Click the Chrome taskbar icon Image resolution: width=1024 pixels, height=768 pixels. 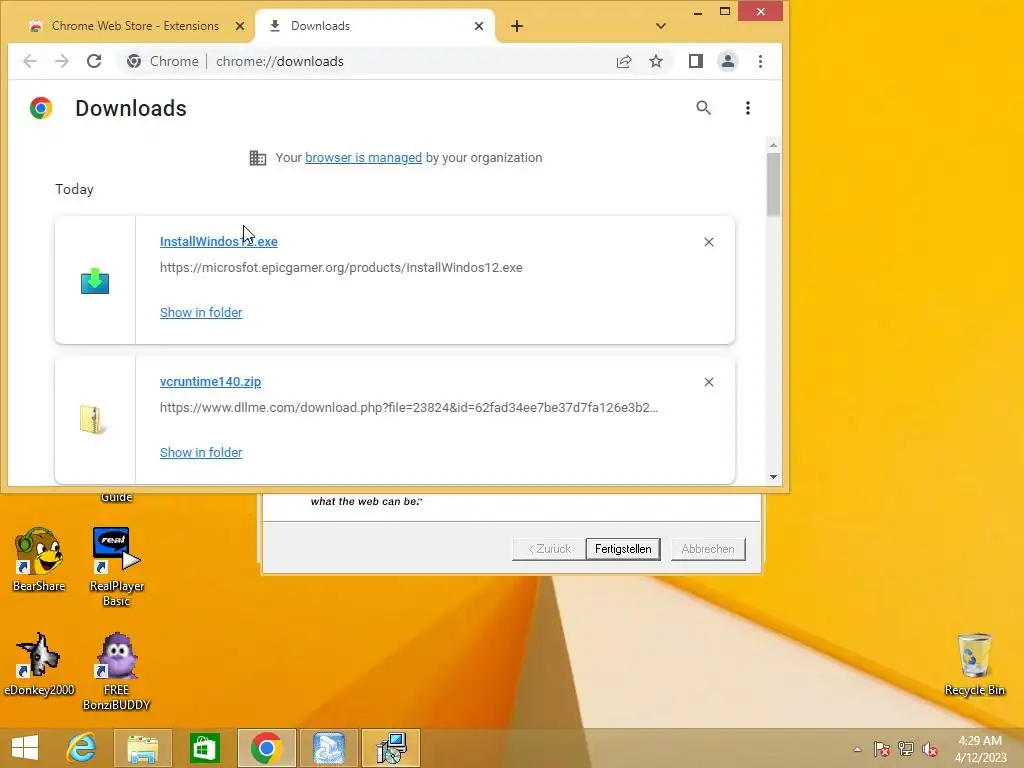[266, 748]
